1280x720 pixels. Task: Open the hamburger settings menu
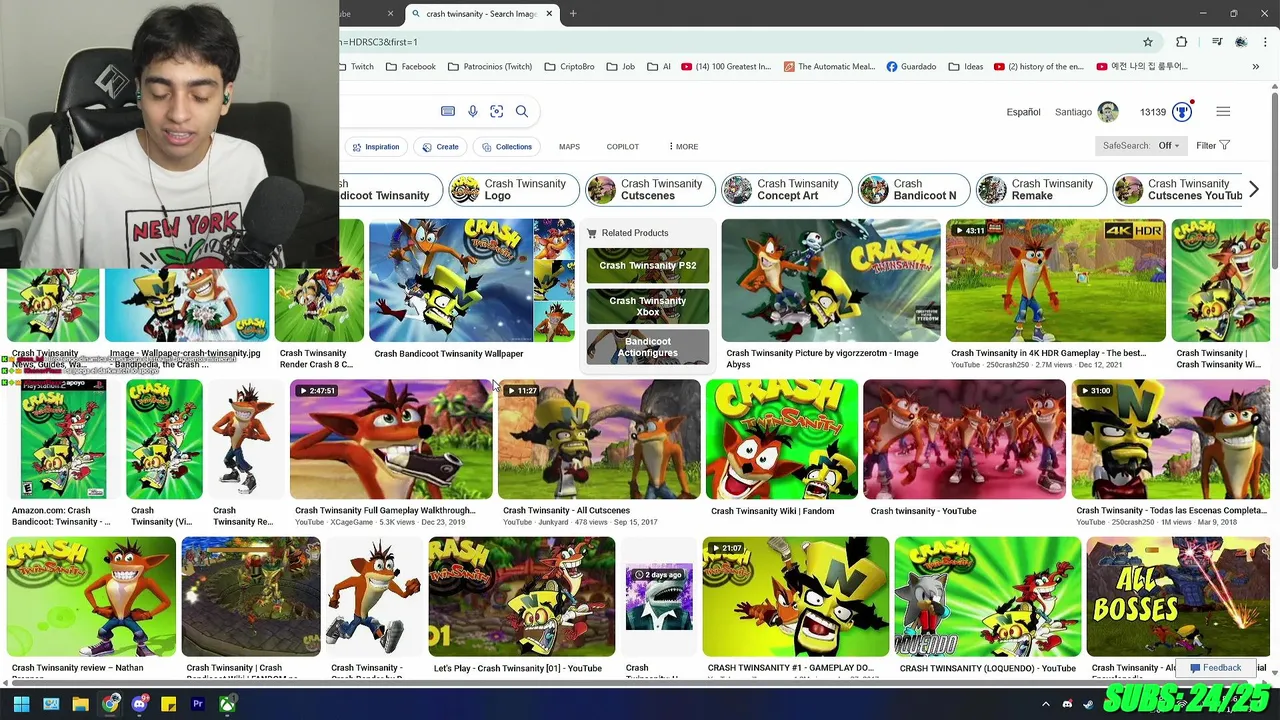(x=1223, y=112)
